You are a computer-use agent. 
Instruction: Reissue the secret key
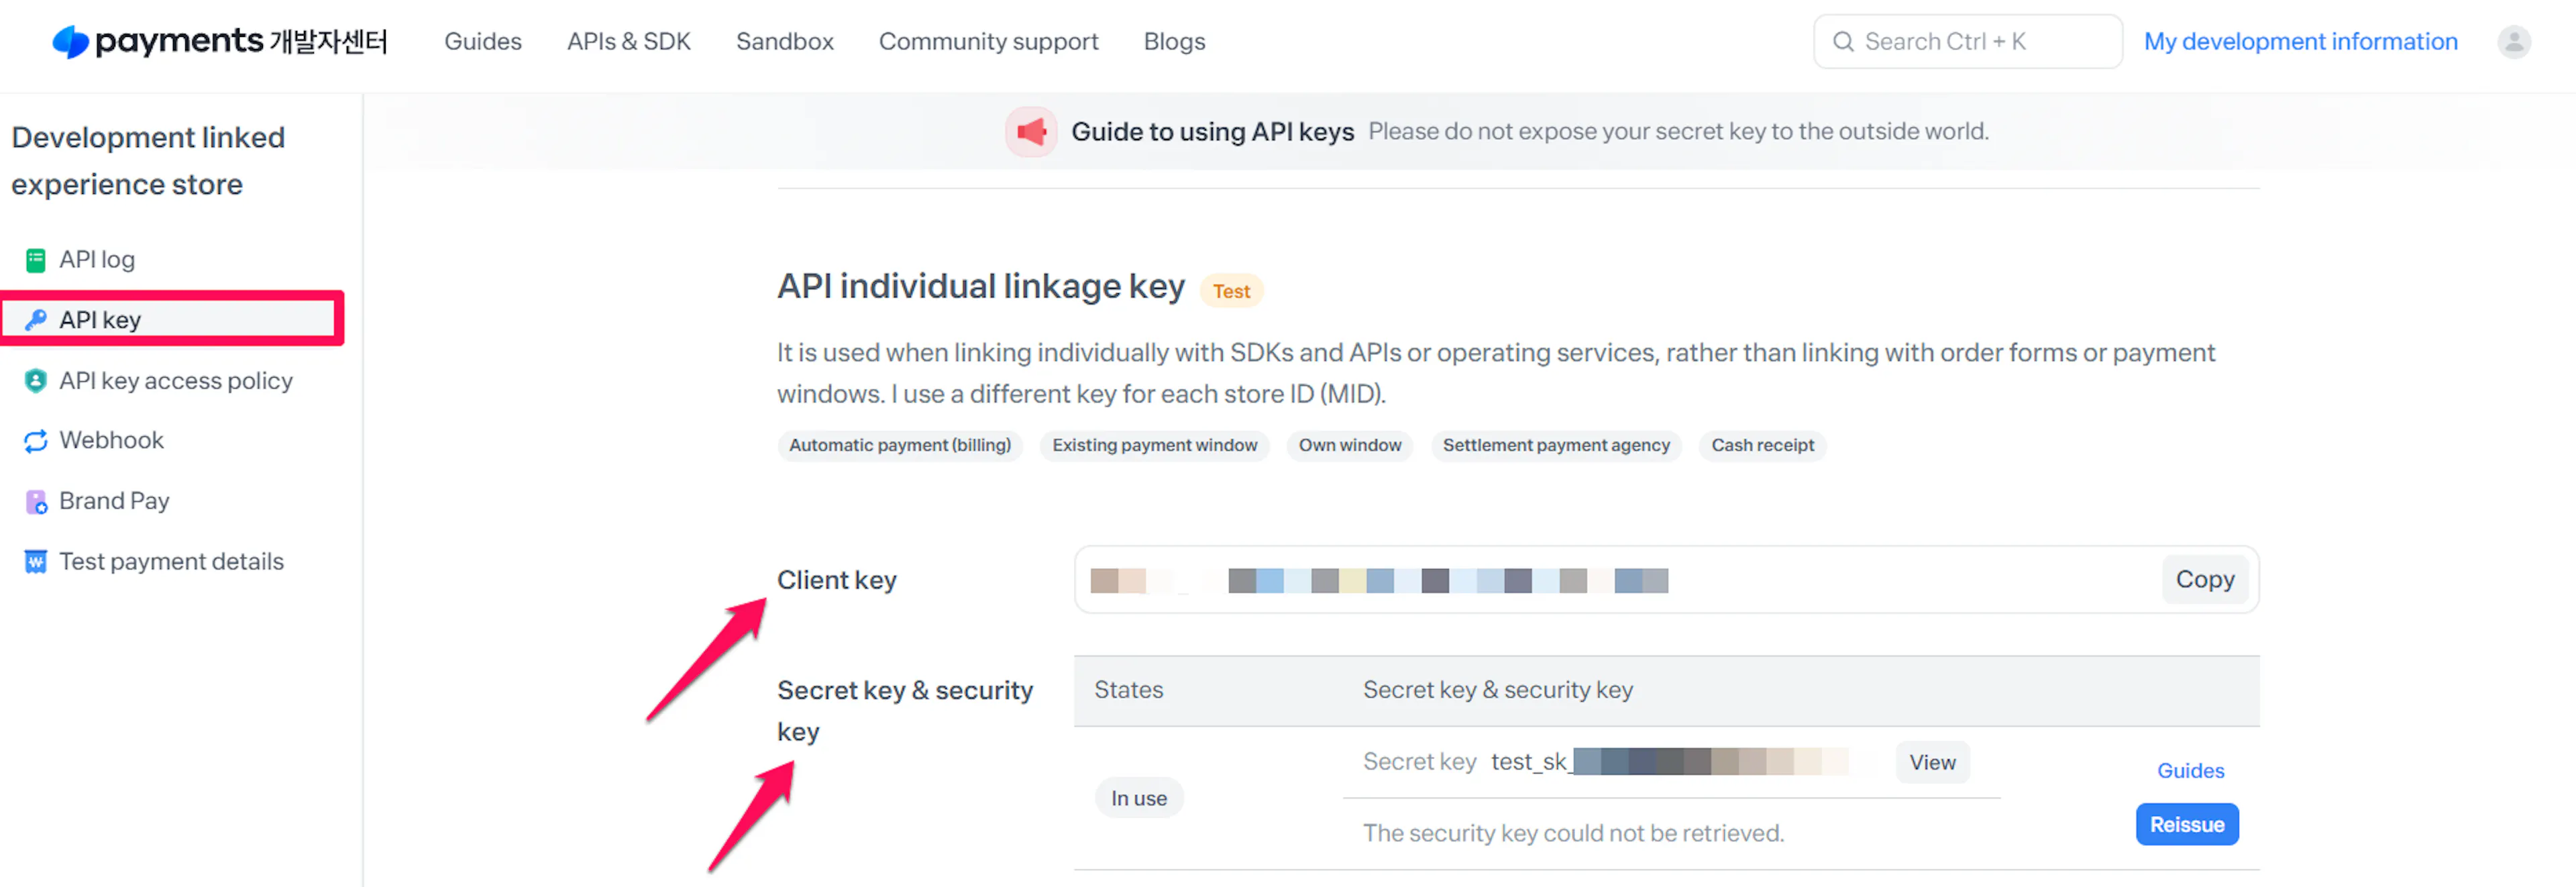(x=2187, y=825)
